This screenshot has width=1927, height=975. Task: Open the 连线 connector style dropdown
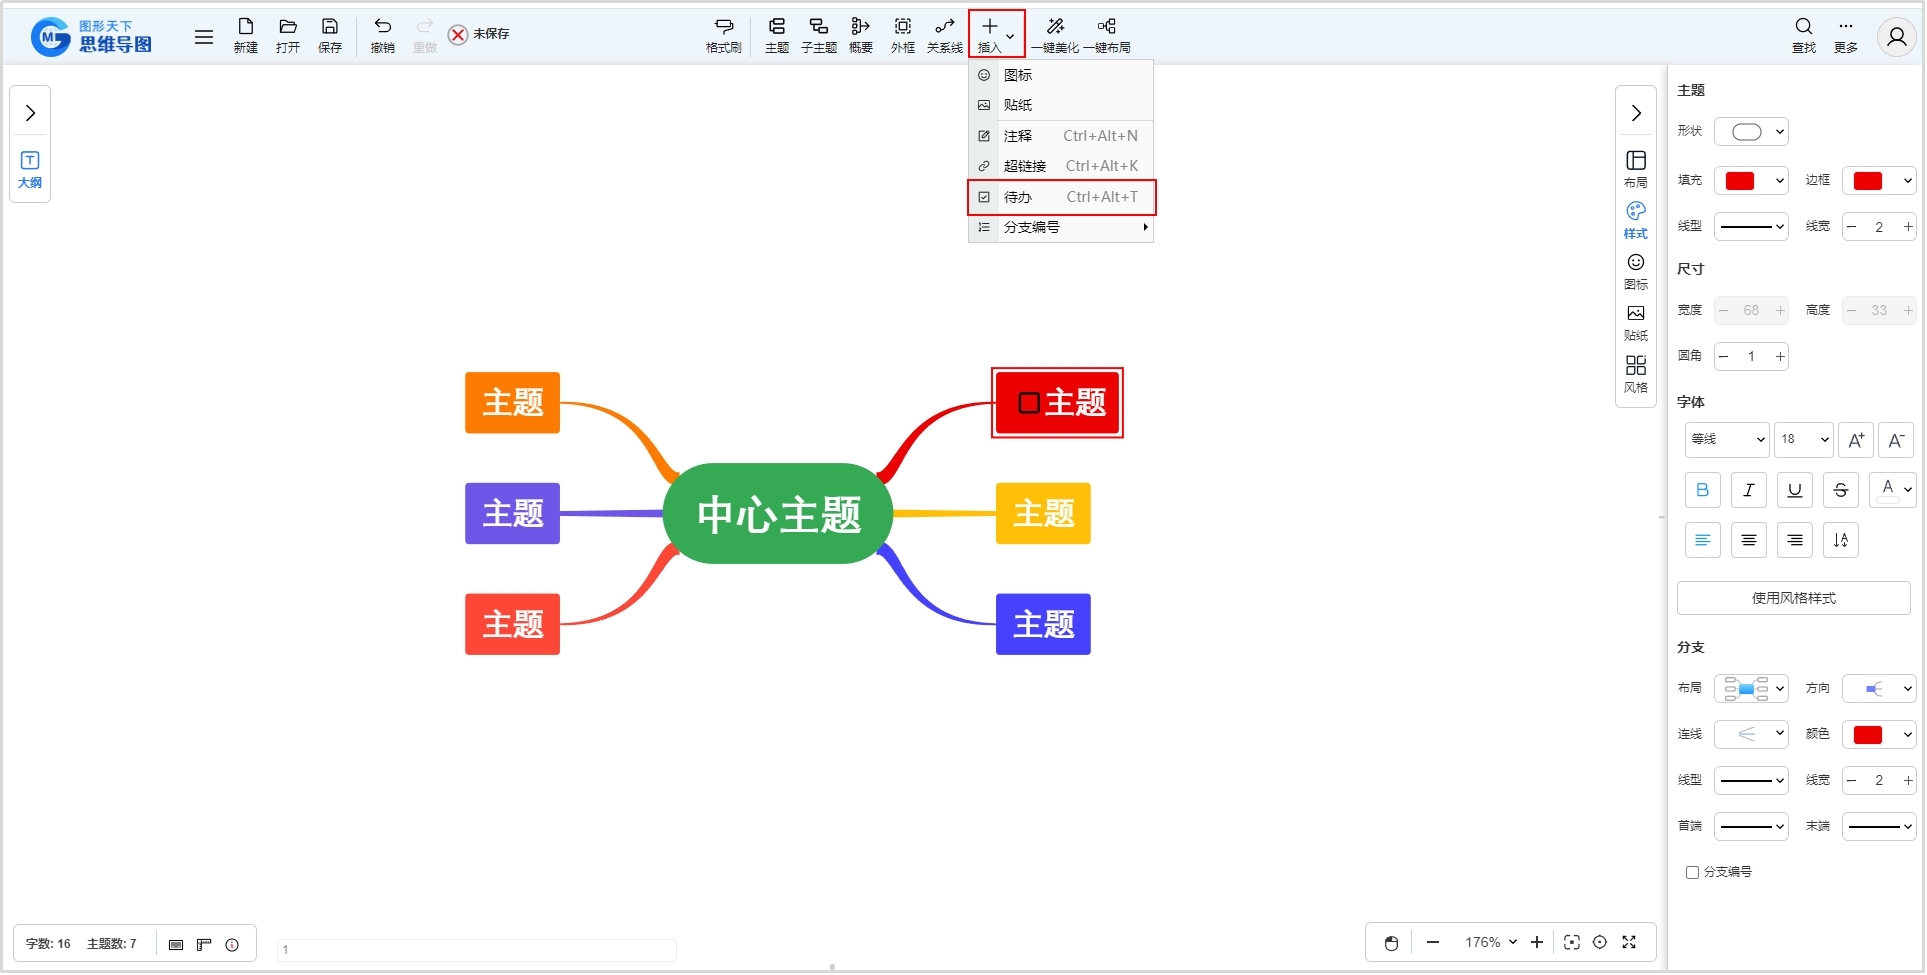point(1751,735)
